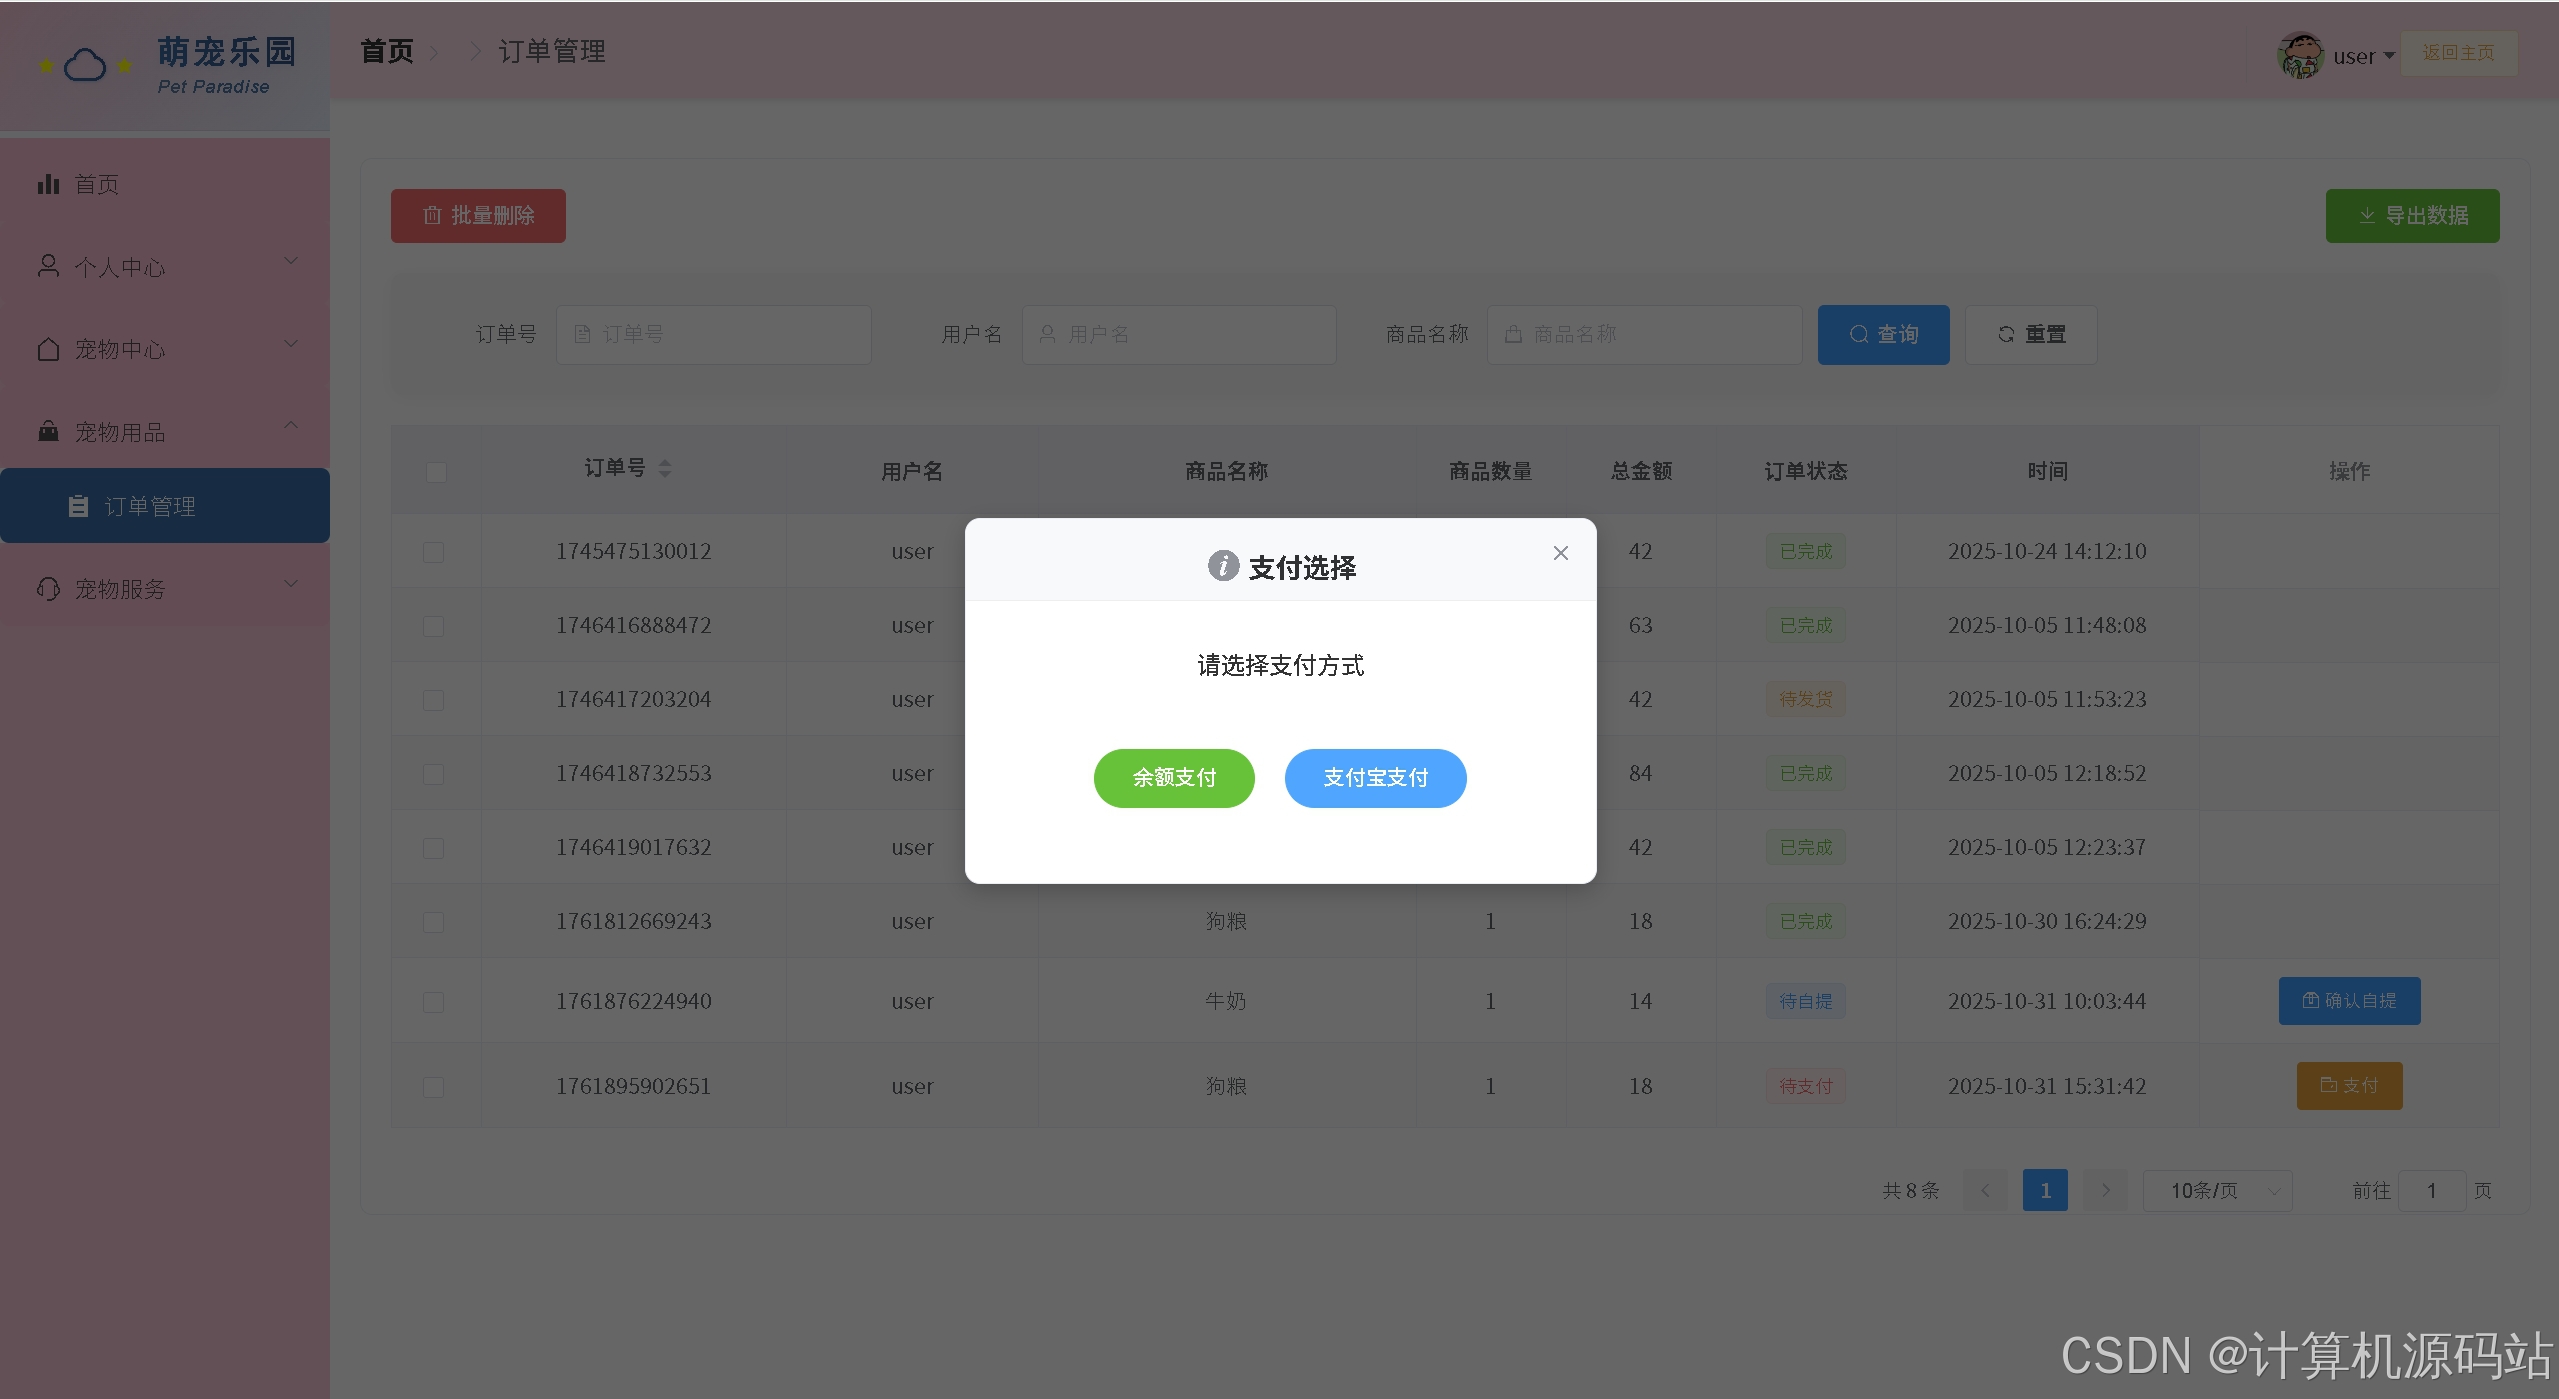Expand the 个人中心 sidebar menu
This screenshot has height=1399, width=2559.
(165, 267)
